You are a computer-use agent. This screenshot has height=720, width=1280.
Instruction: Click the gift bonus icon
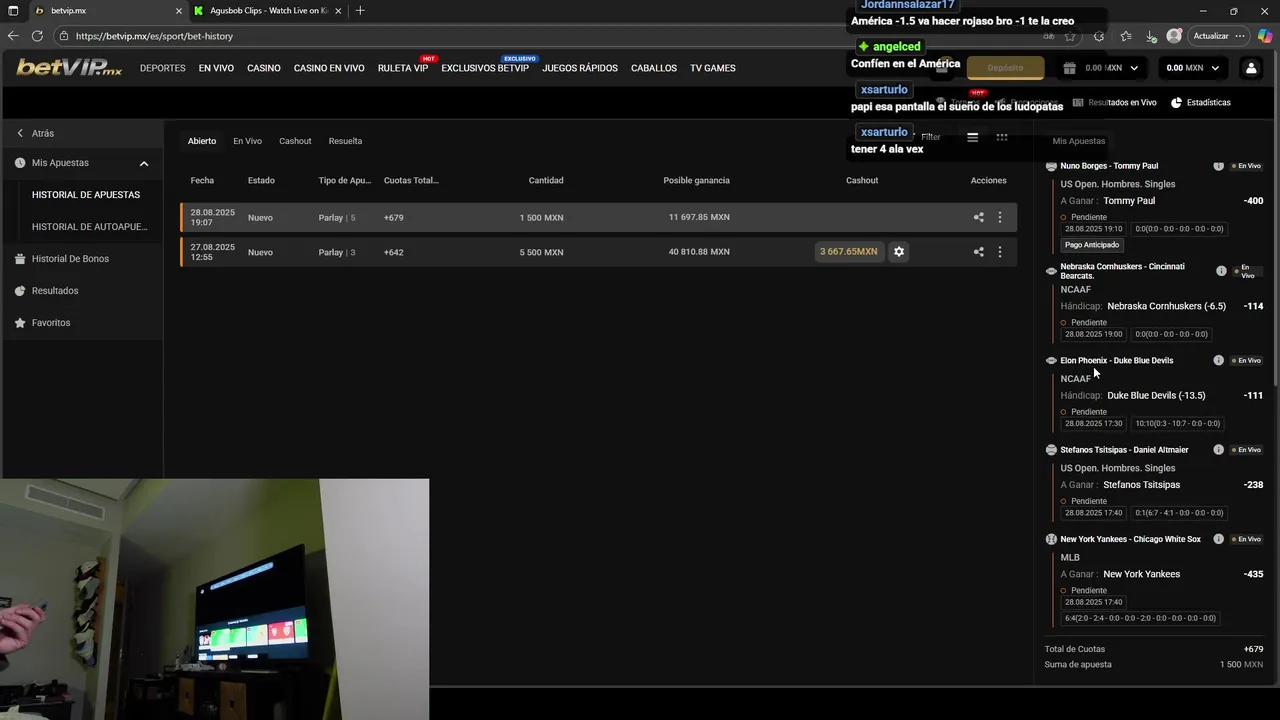(1069, 68)
